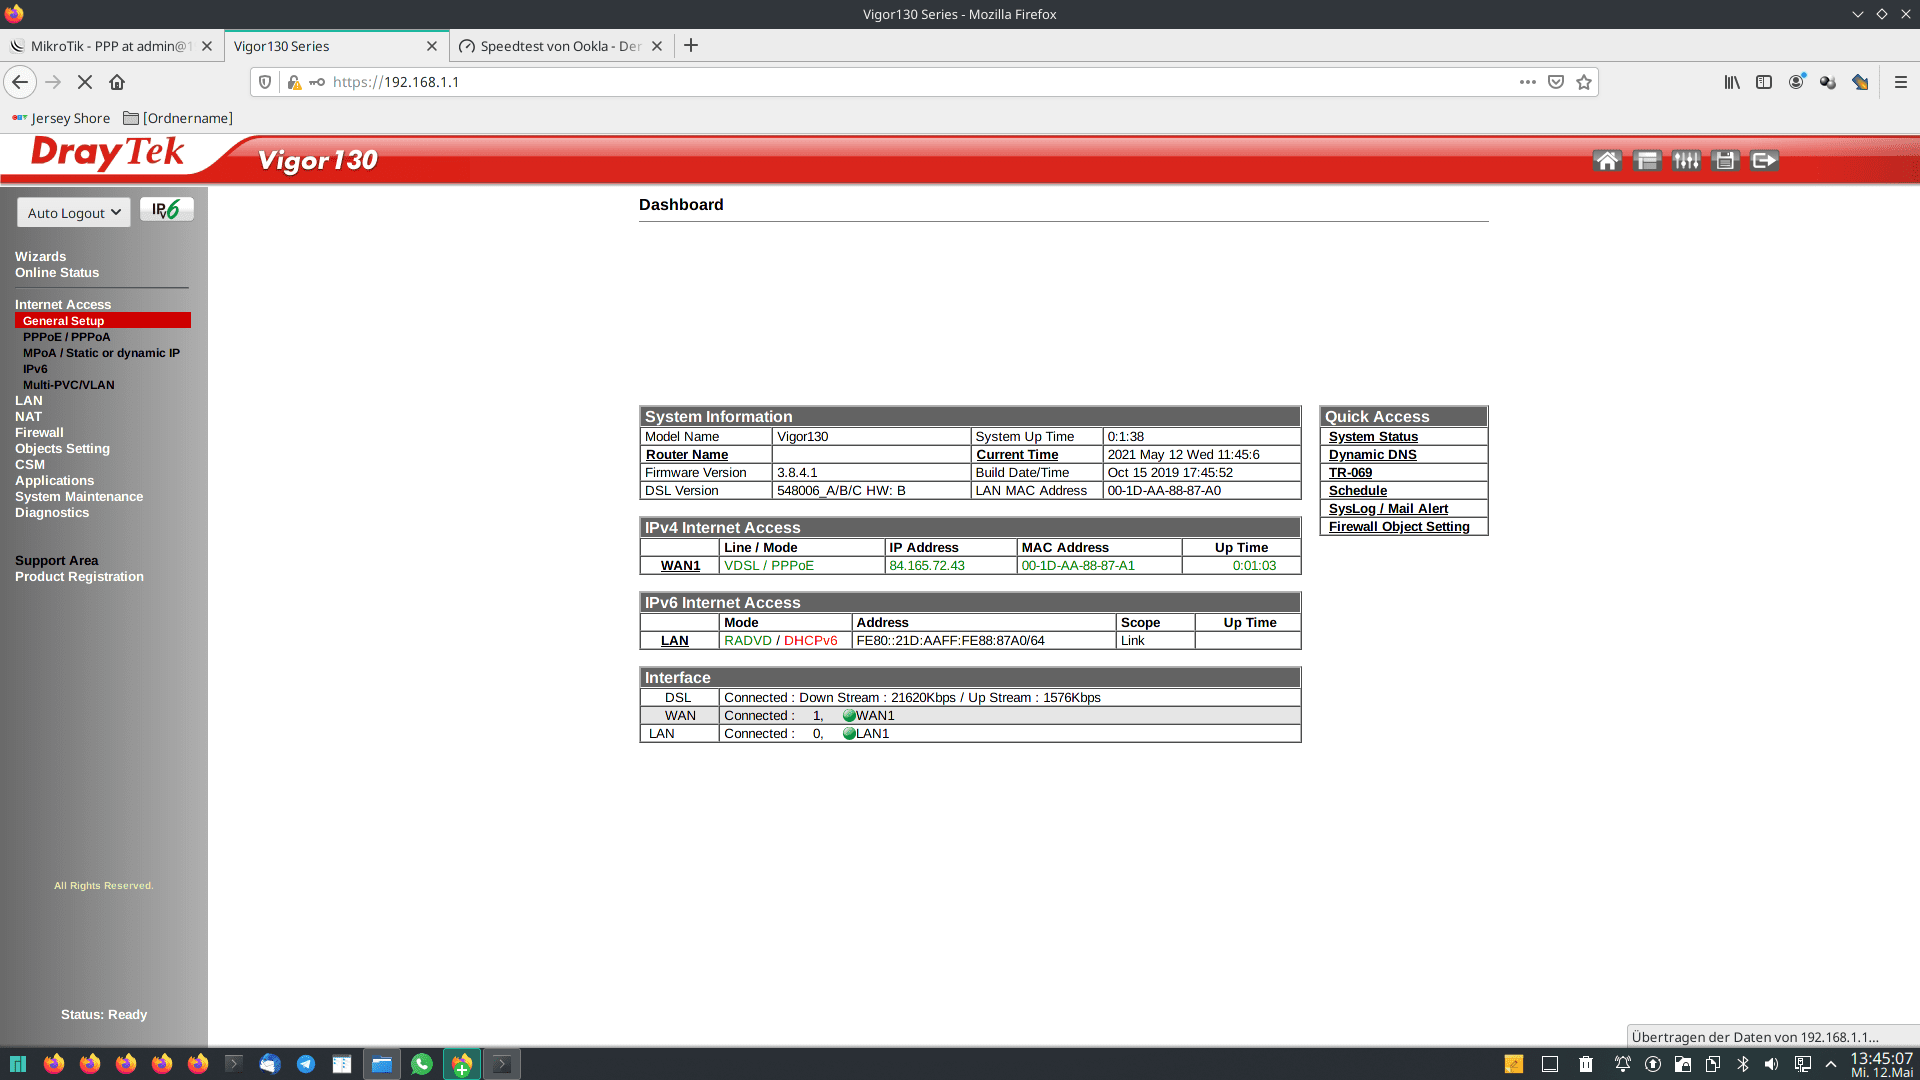Expand the LAN menu in sidebar
Viewport: 1920px width, 1080px height.
(29, 401)
